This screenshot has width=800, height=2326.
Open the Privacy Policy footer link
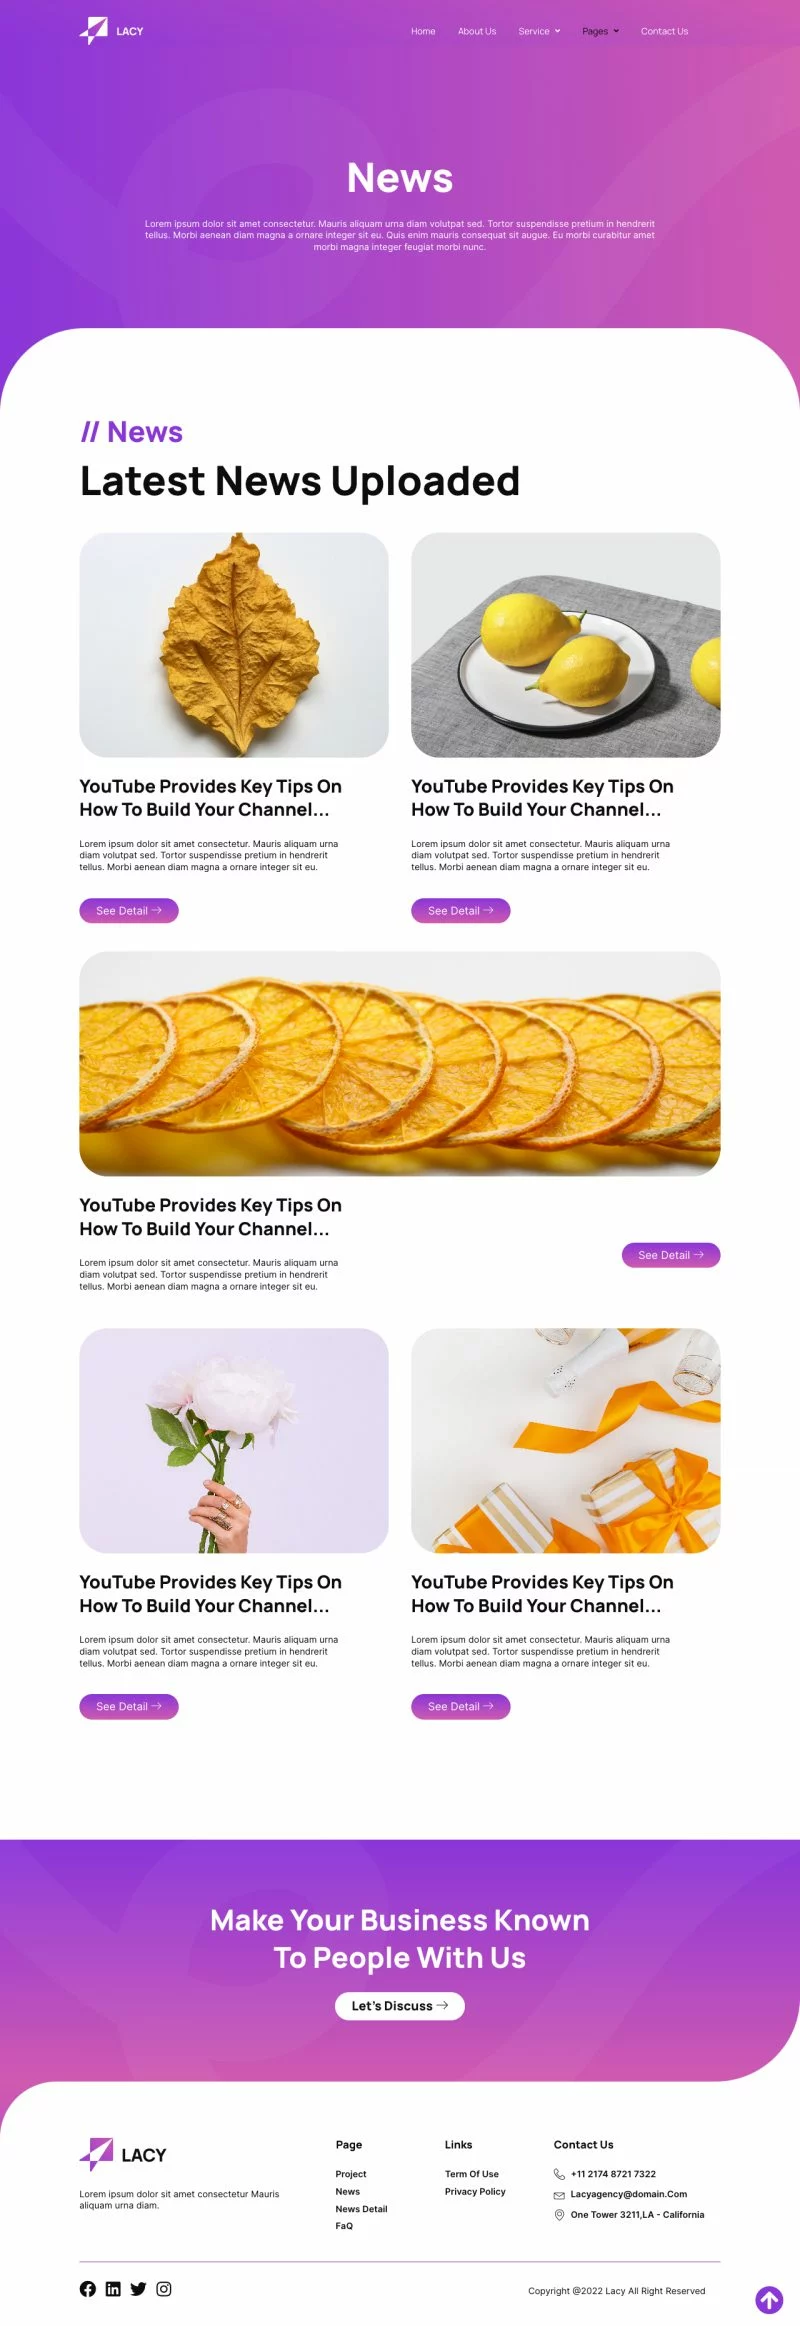coord(475,2191)
